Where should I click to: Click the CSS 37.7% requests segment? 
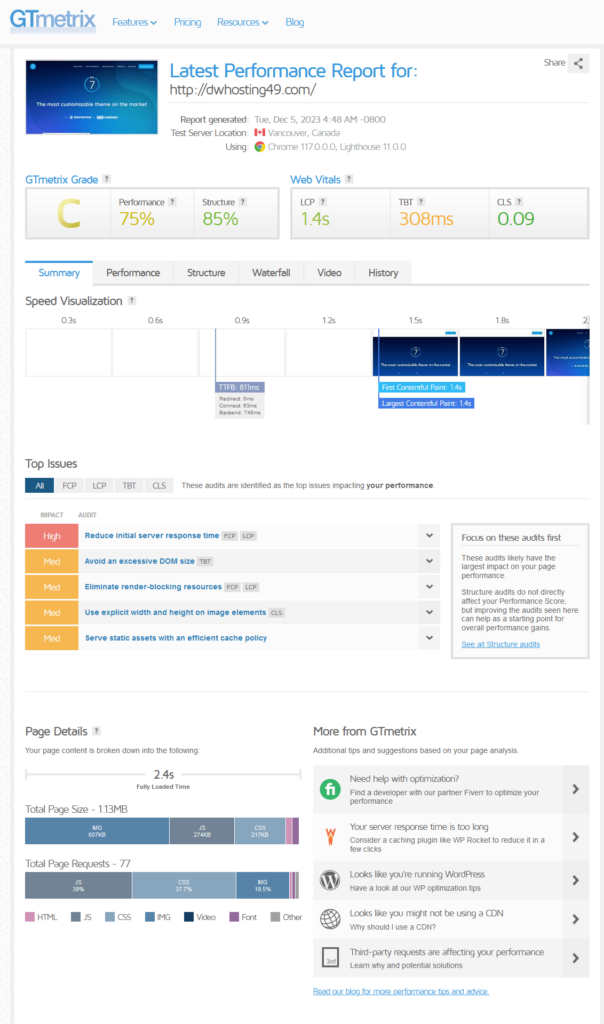[x=184, y=886]
